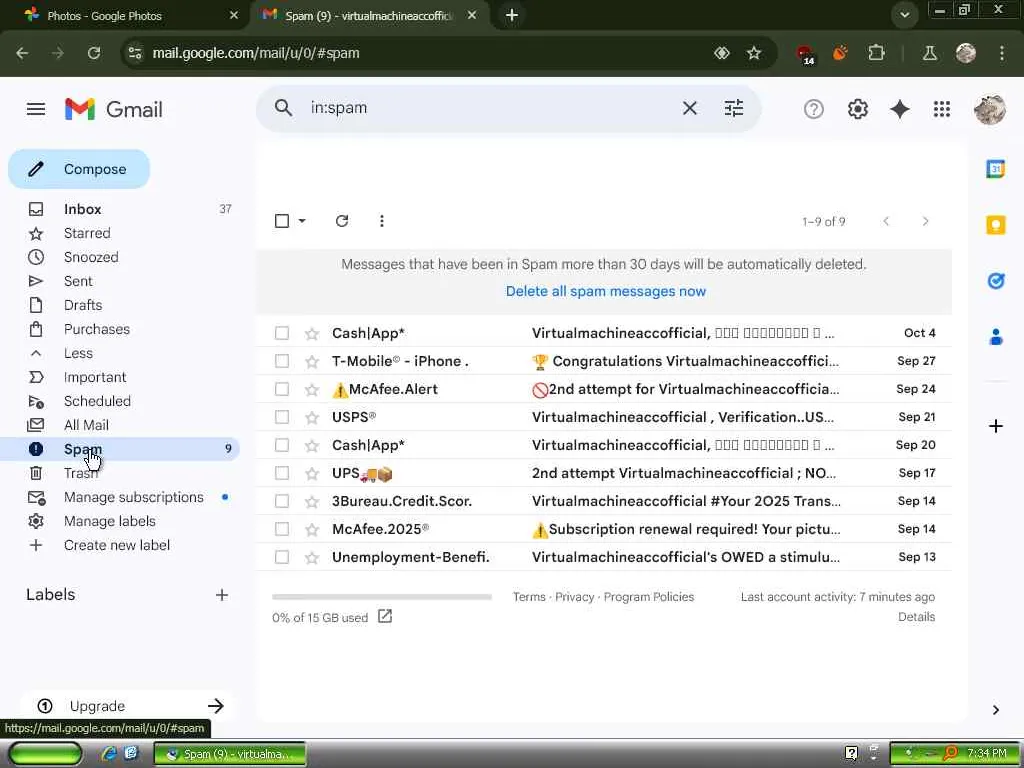Click the search magnifier icon
The width and height of the screenshot is (1024, 768).
pos(283,108)
